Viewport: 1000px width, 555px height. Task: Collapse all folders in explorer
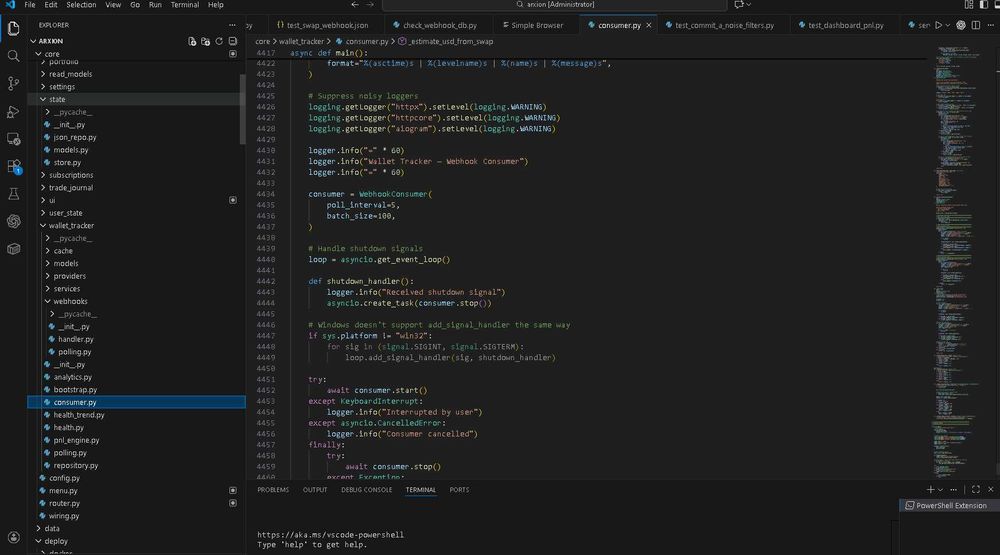click(233, 41)
